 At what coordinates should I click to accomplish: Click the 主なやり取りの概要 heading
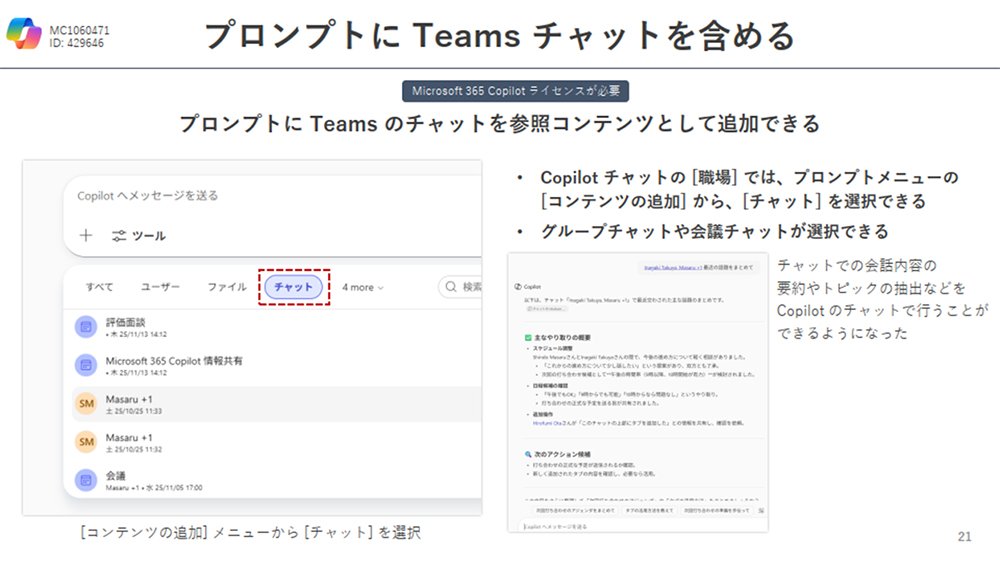(x=562, y=337)
